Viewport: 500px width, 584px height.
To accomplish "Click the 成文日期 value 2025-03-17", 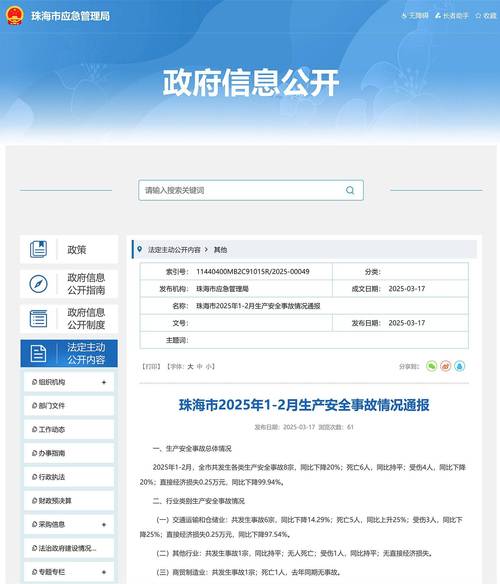I will pos(407,289).
